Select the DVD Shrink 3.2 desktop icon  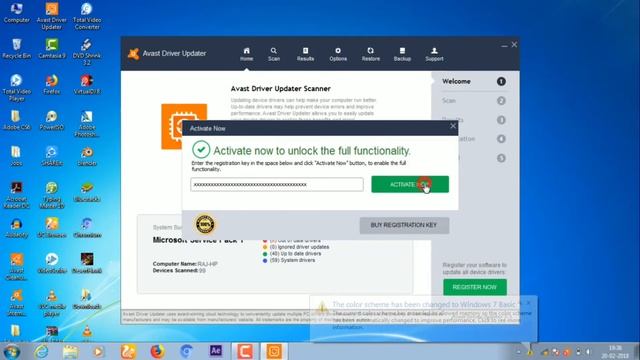(x=87, y=52)
